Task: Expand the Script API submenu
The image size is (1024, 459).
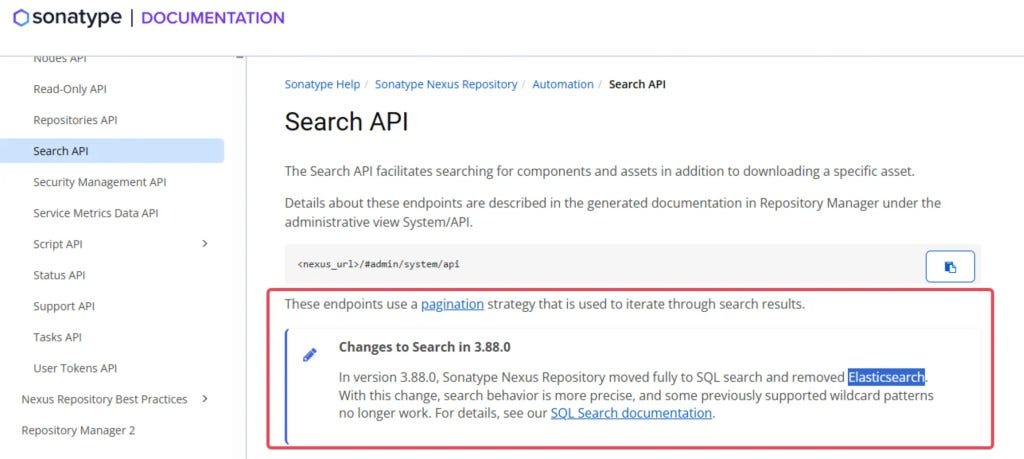Action: pyautogui.click(x=204, y=244)
